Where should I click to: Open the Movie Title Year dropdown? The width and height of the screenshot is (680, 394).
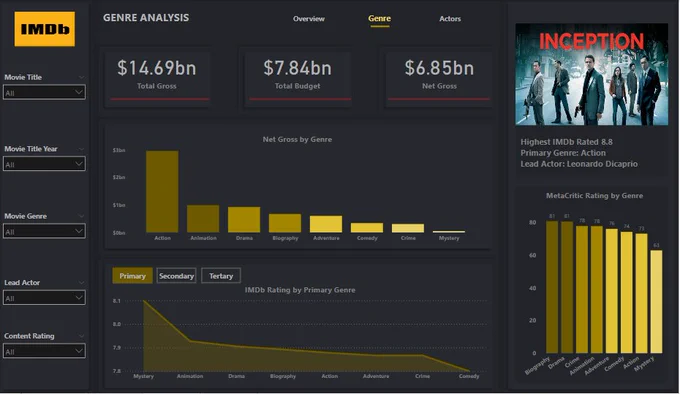(x=44, y=164)
